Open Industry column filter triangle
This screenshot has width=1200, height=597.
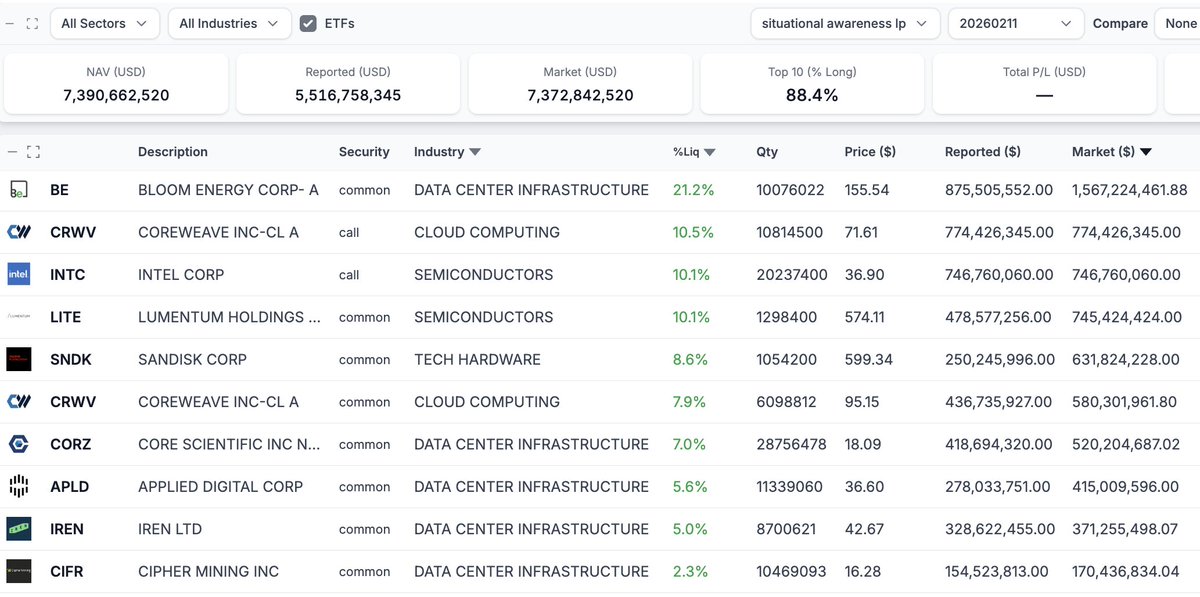pos(475,152)
